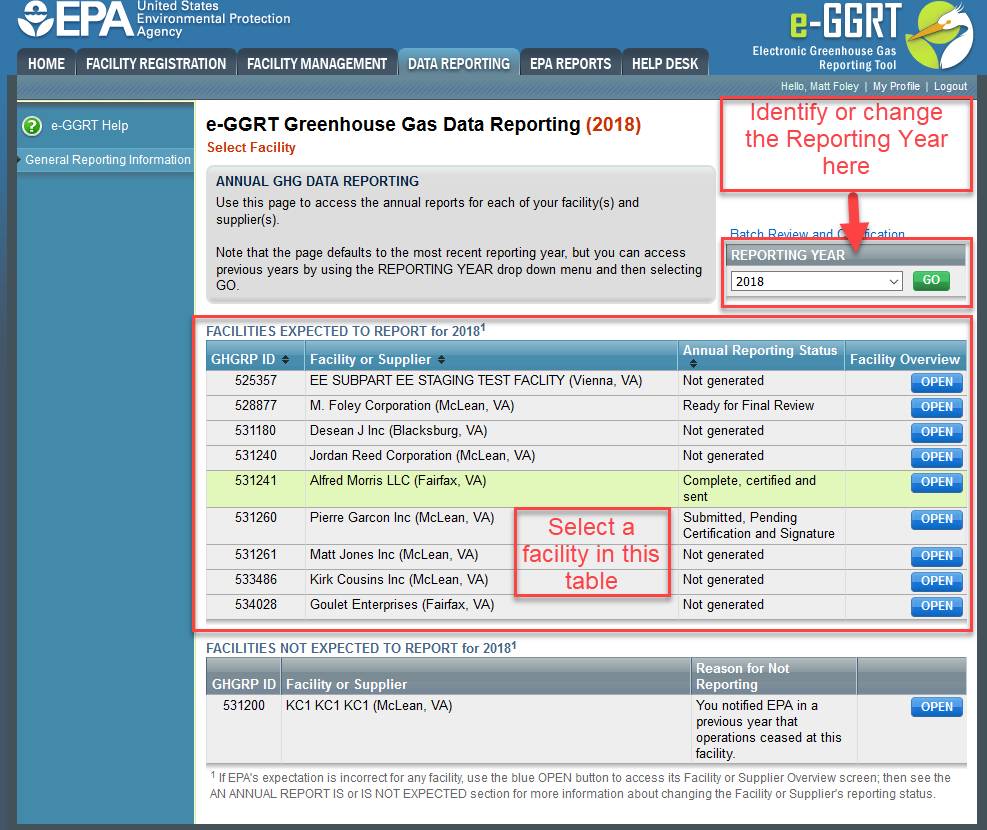Open Alfred Morris LLC facility overview
The image size is (987, 830).
937,482
